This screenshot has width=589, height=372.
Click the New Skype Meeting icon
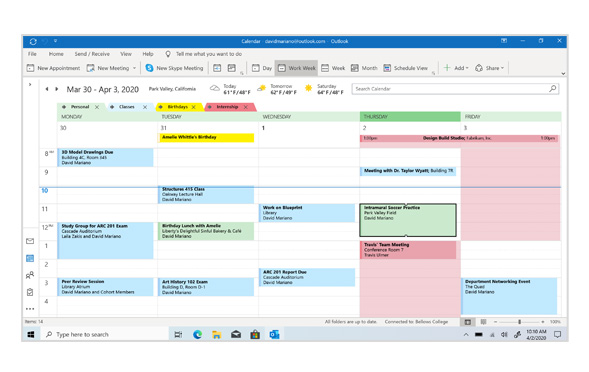click(x=150, y=68)
